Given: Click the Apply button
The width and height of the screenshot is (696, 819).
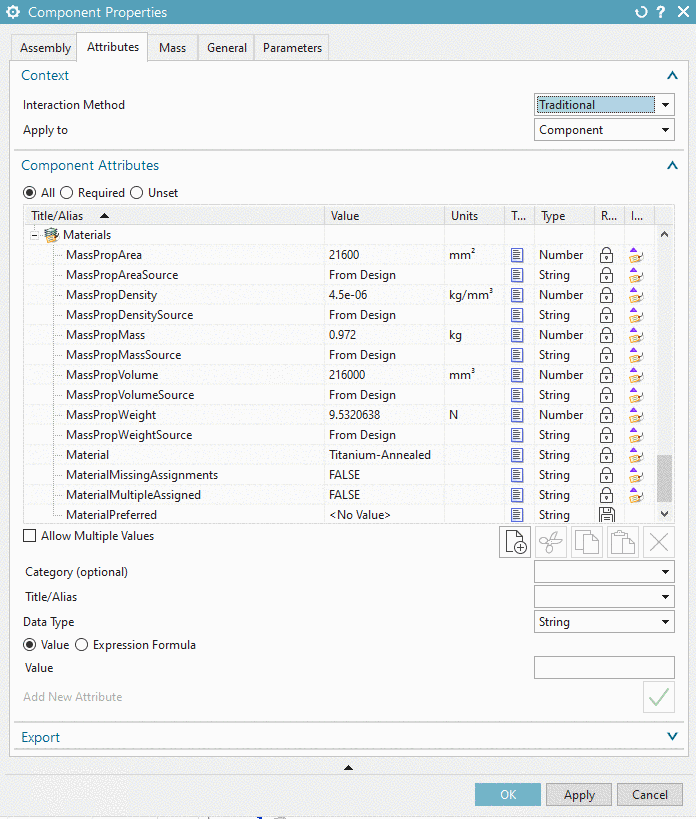Looking at the screenshot, I should click(x=579, y=794).
